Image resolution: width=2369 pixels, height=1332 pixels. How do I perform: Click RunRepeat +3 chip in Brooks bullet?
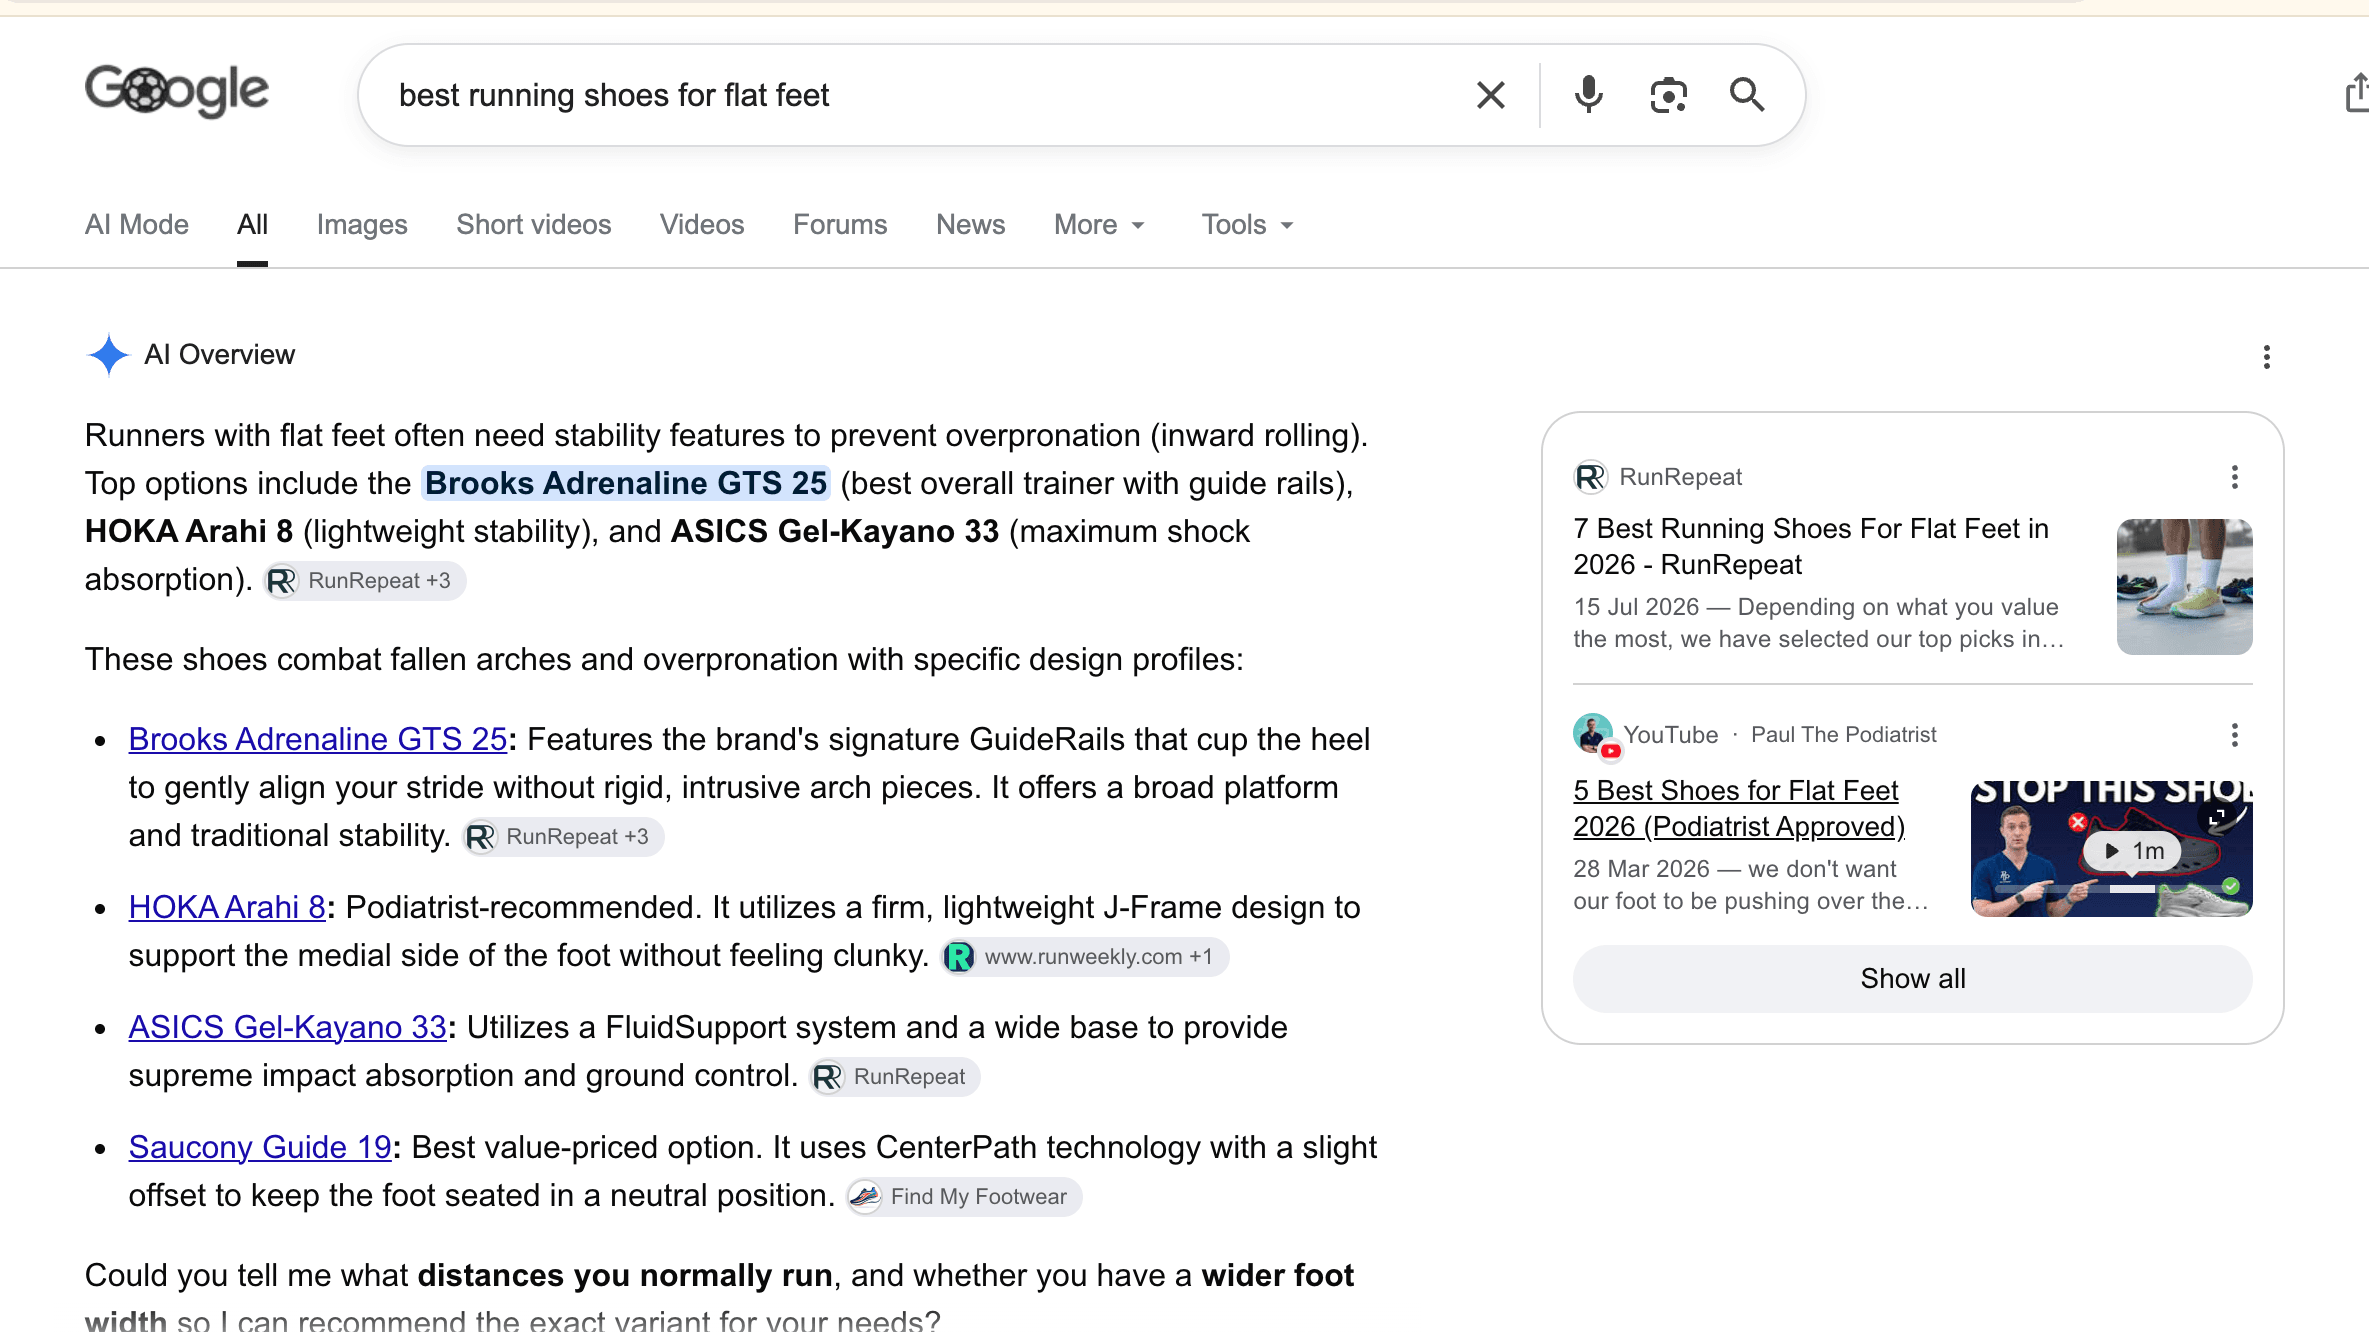point(563,837)
